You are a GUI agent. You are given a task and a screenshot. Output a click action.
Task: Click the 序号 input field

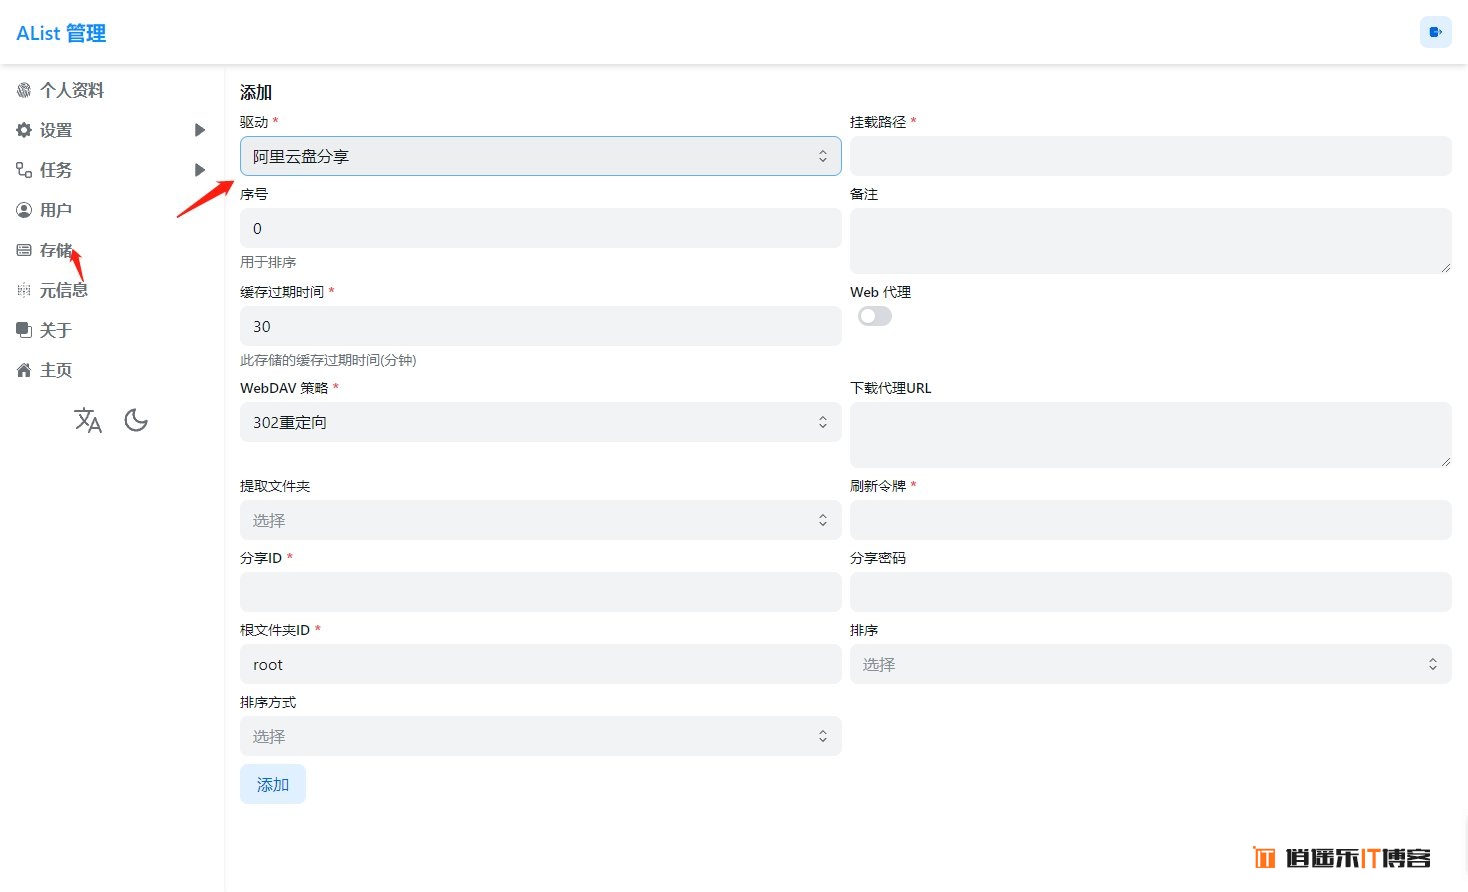coord(541,228)
